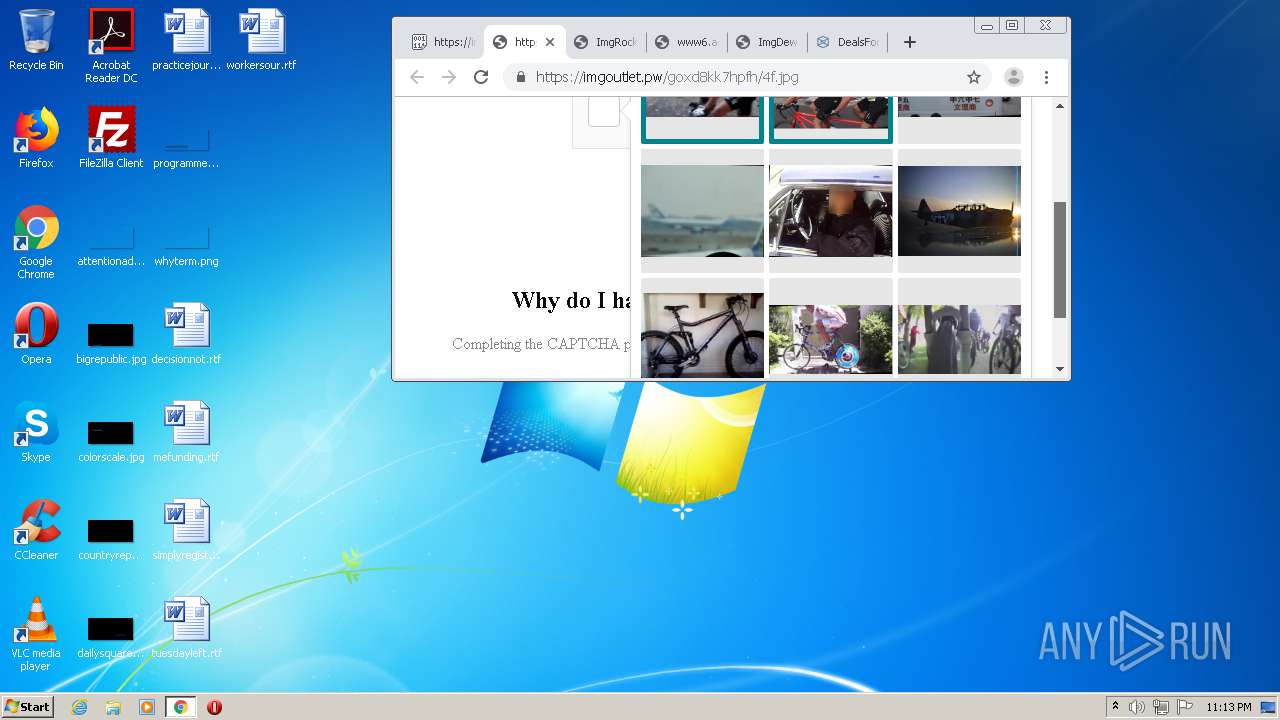Viewport: 1280px width, 720px height.
Task: Open Skype desktop shortcut
Action: 36,432
